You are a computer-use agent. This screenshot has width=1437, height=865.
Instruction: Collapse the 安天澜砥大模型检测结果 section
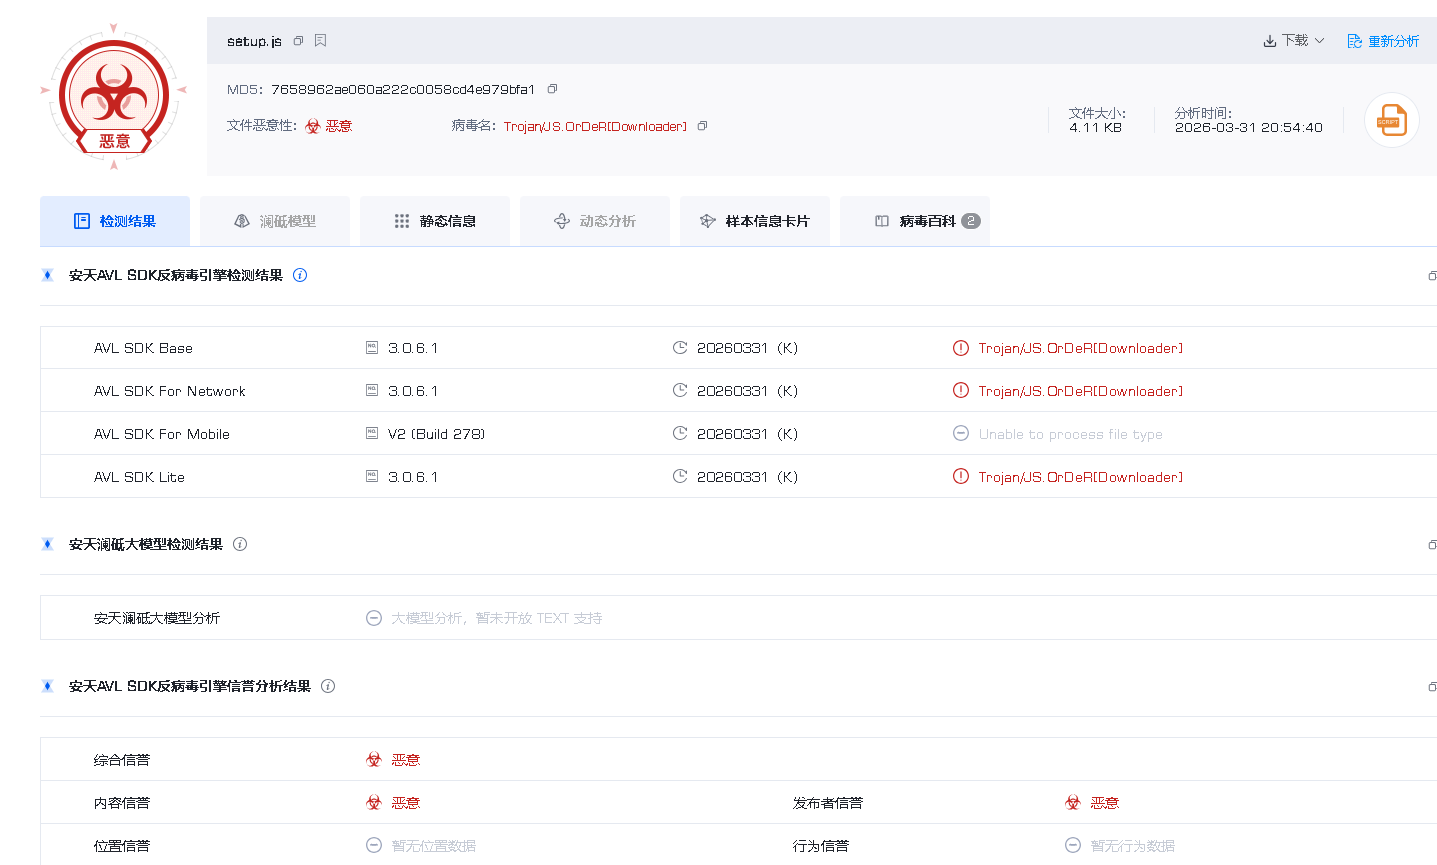[x=1432, y=545]
